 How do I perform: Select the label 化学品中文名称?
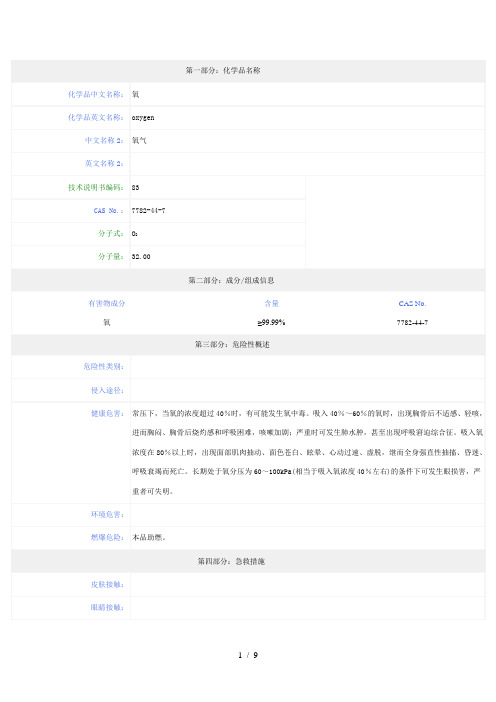click(96, 94)
